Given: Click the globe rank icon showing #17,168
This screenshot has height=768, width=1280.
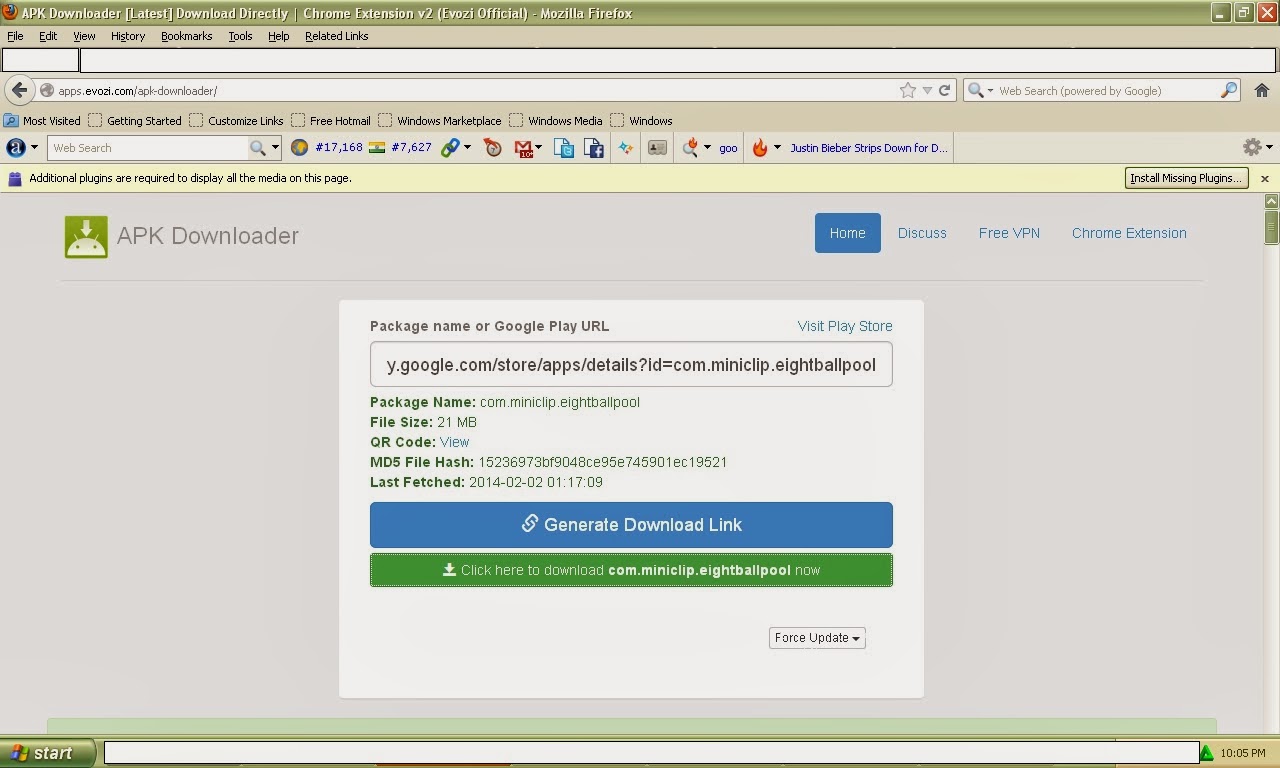Looking at the screenshot, I should (299, 147).
